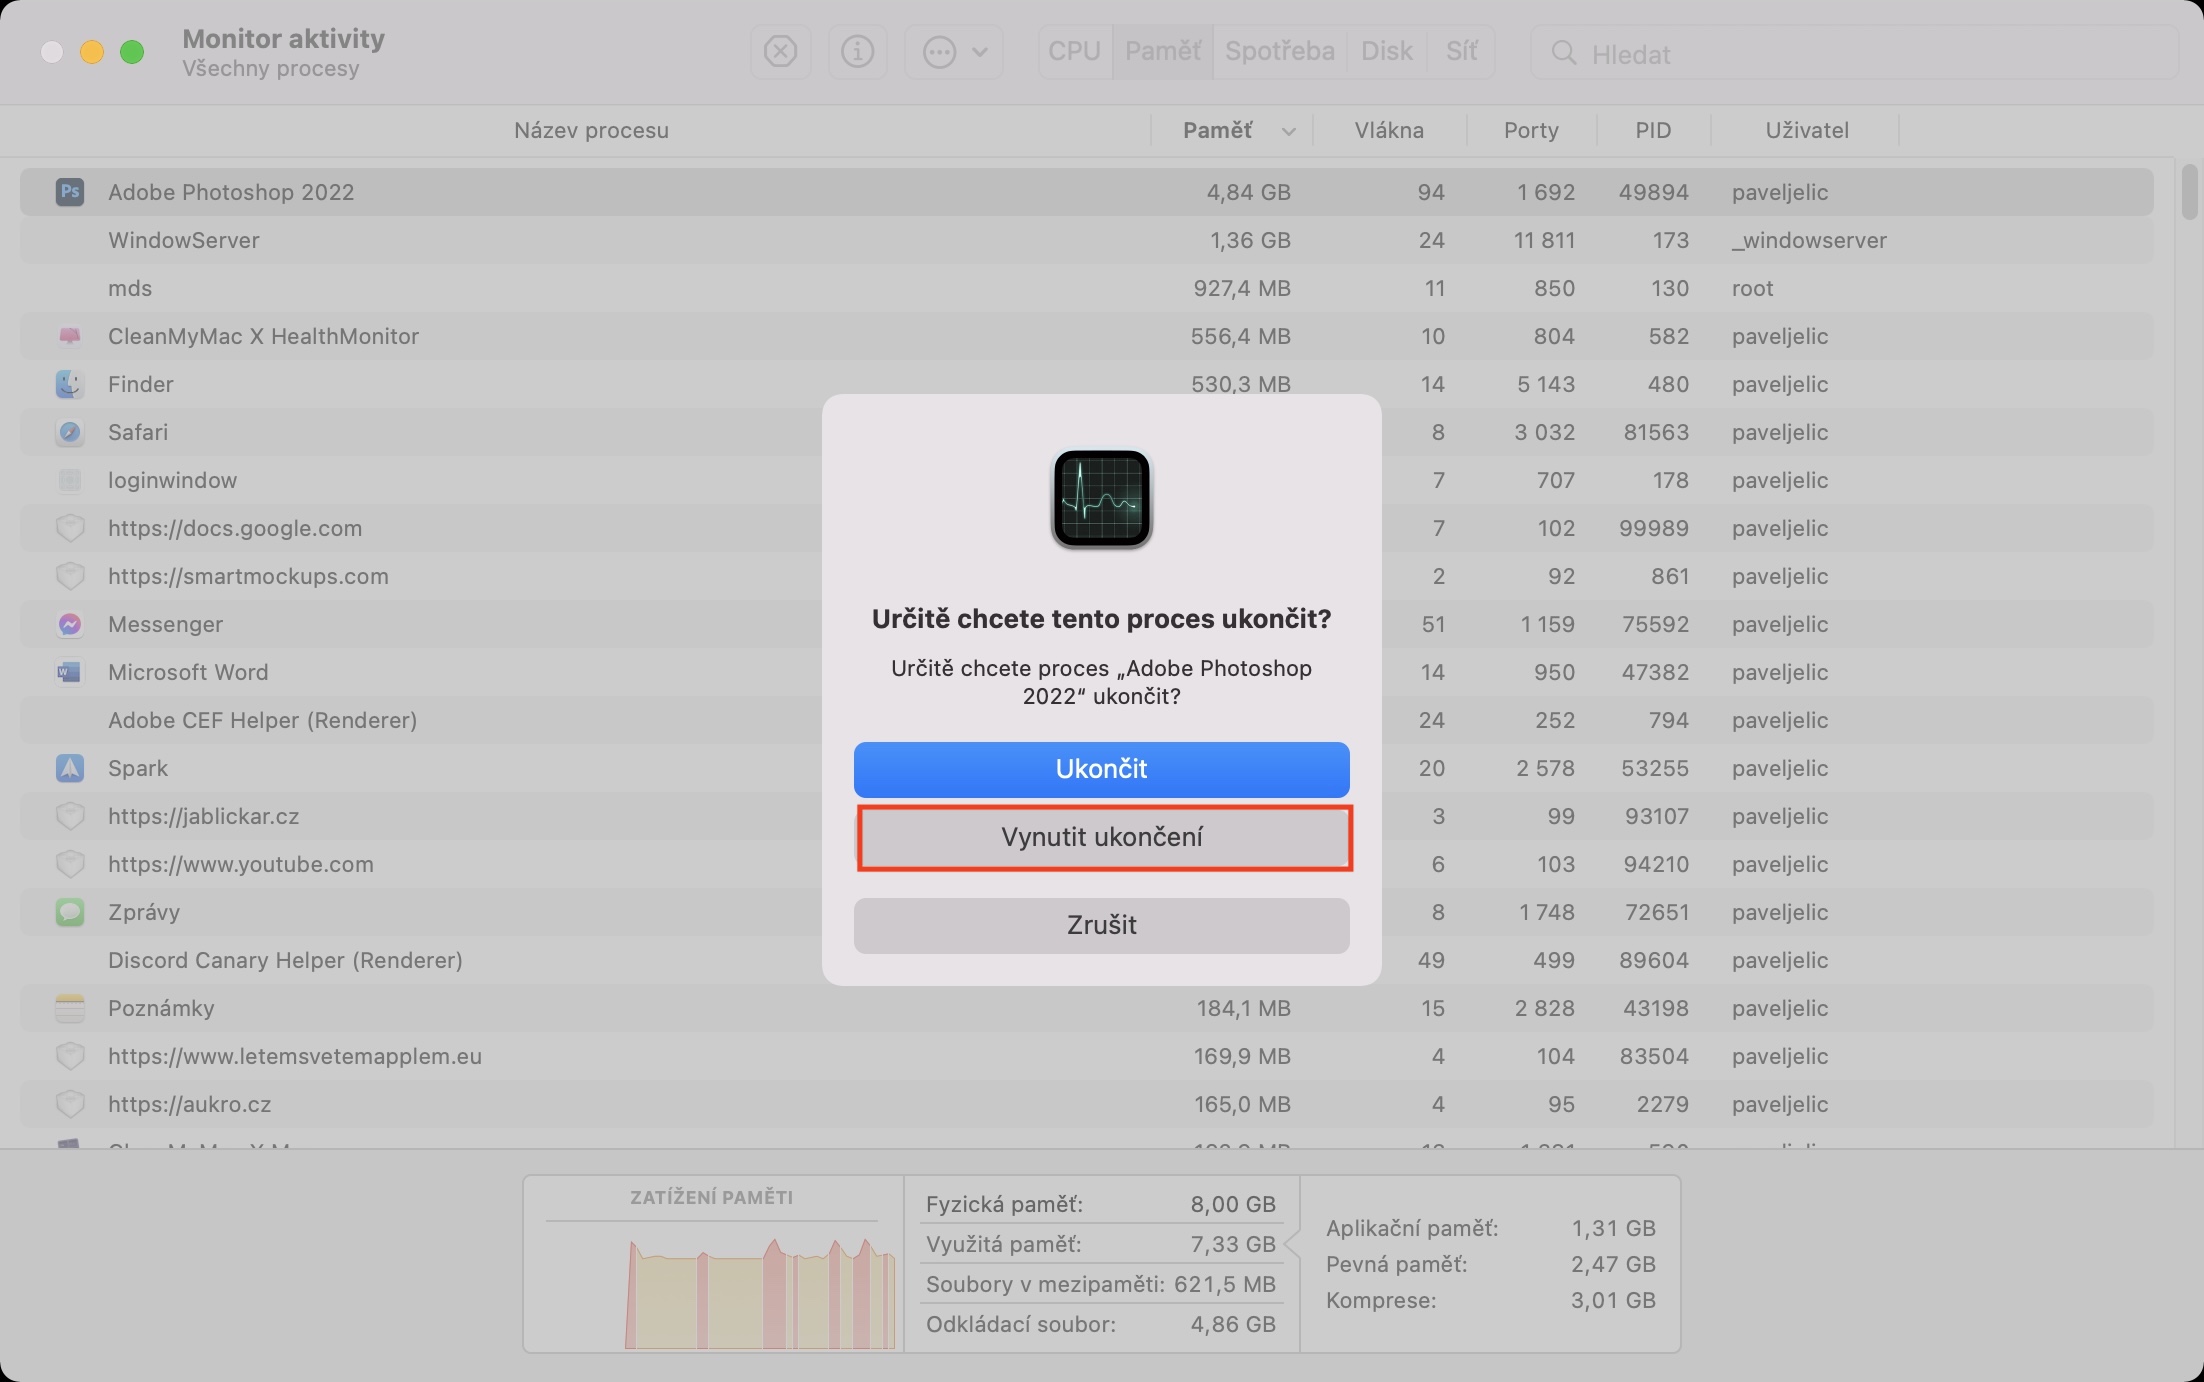Click the stop process X toolbar icon
The width and height of the screenshot is (2204, 1382).
[780, 52]
